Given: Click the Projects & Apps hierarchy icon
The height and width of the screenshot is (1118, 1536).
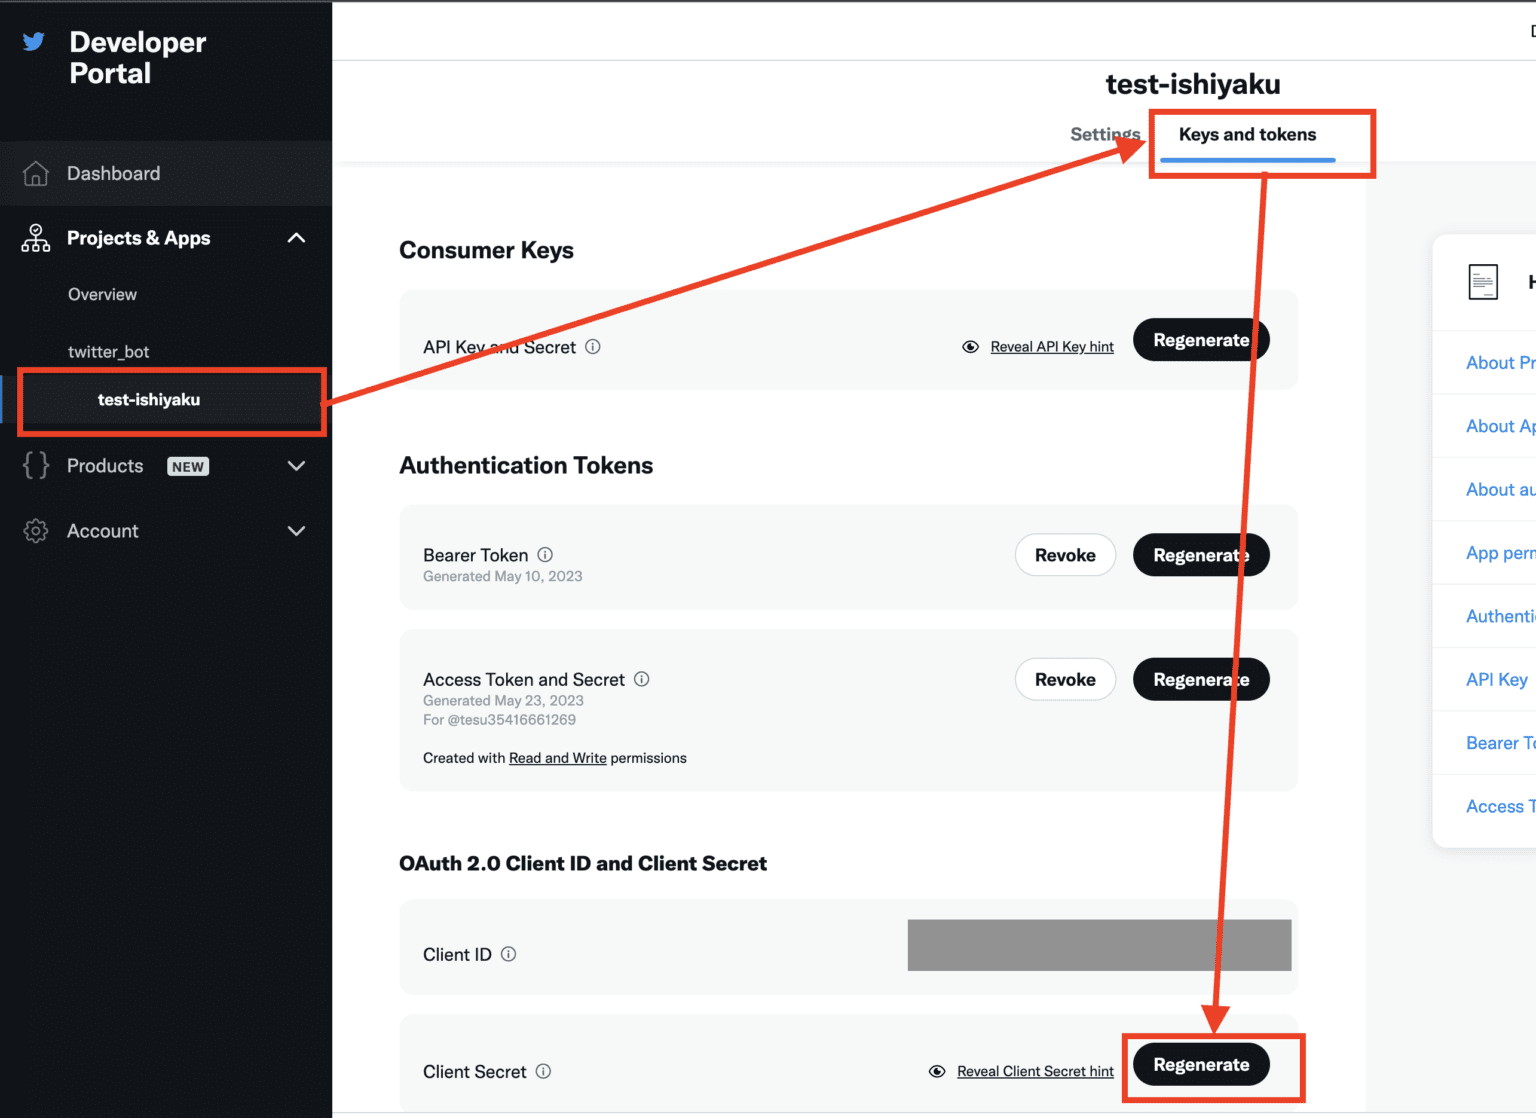Looking at the screenshot, I should [x=36, y=238].
